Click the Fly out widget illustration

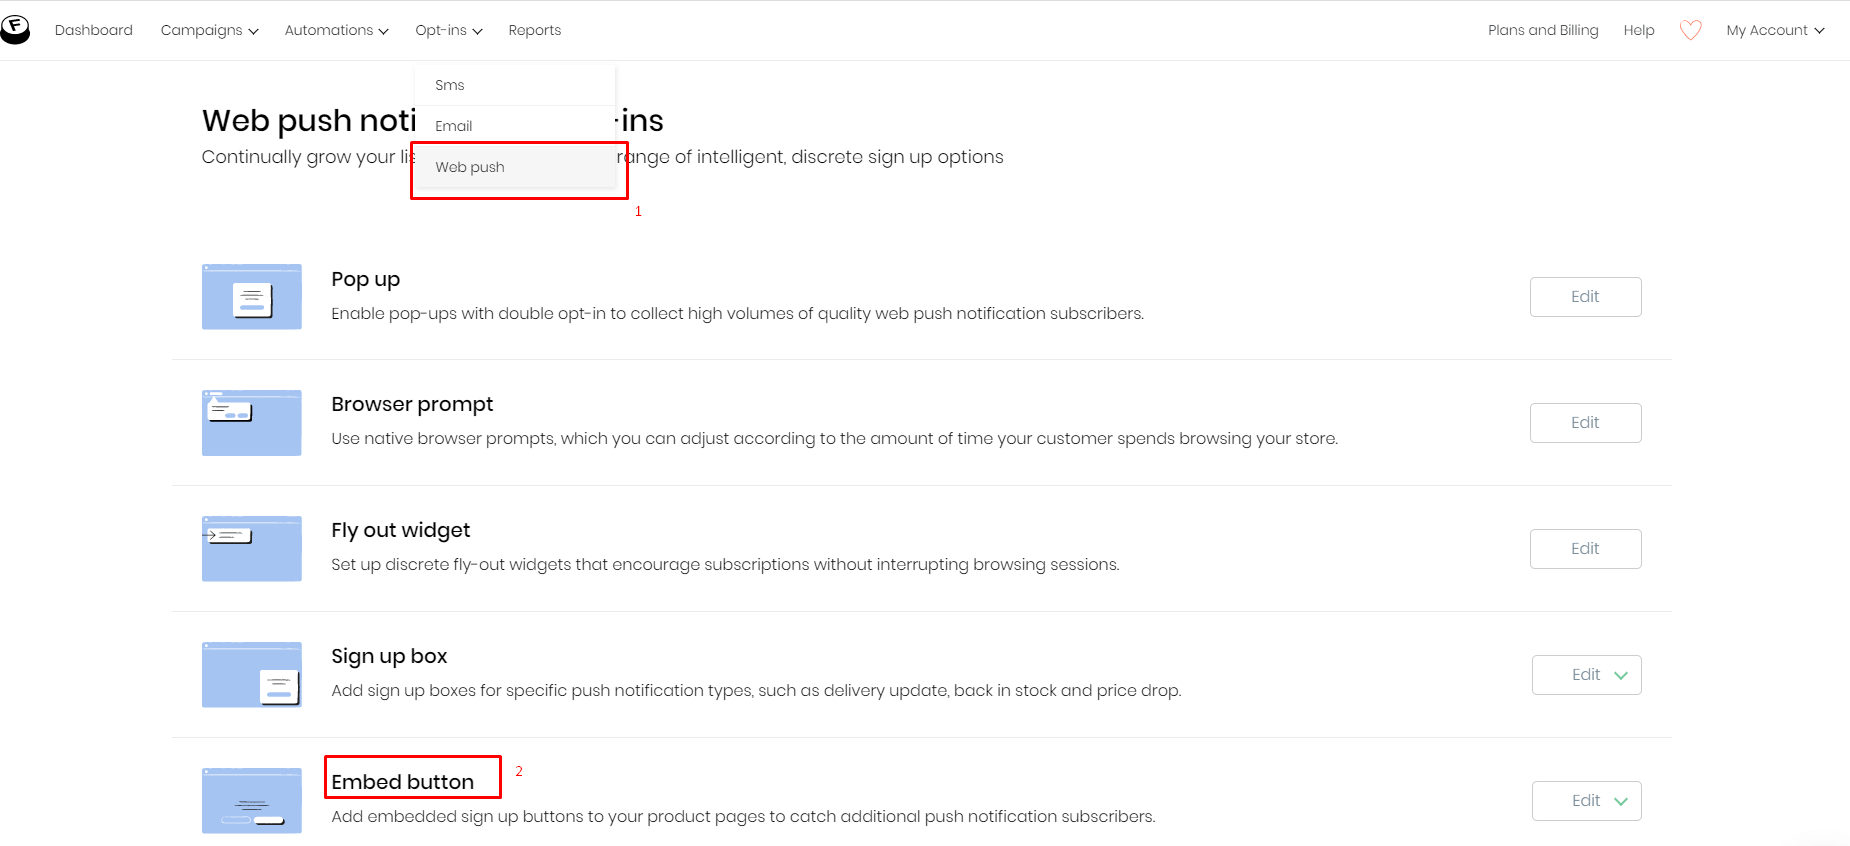point(252,549)
